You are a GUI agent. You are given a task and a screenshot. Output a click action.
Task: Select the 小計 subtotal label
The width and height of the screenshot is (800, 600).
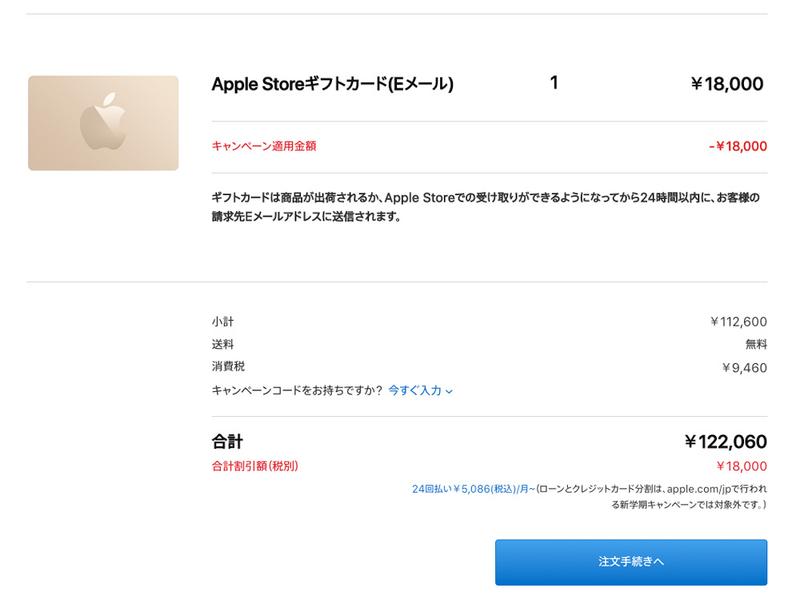(222, 322)
